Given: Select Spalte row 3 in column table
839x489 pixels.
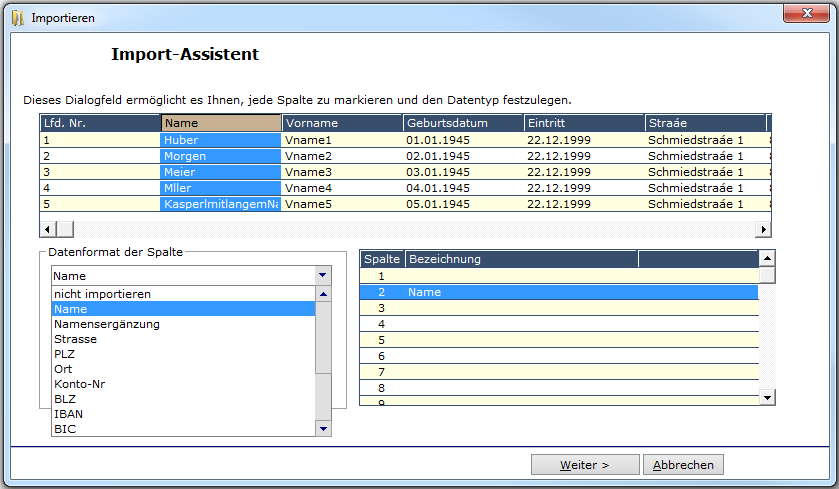Looking at the screenshot, I should coord(559,308).
